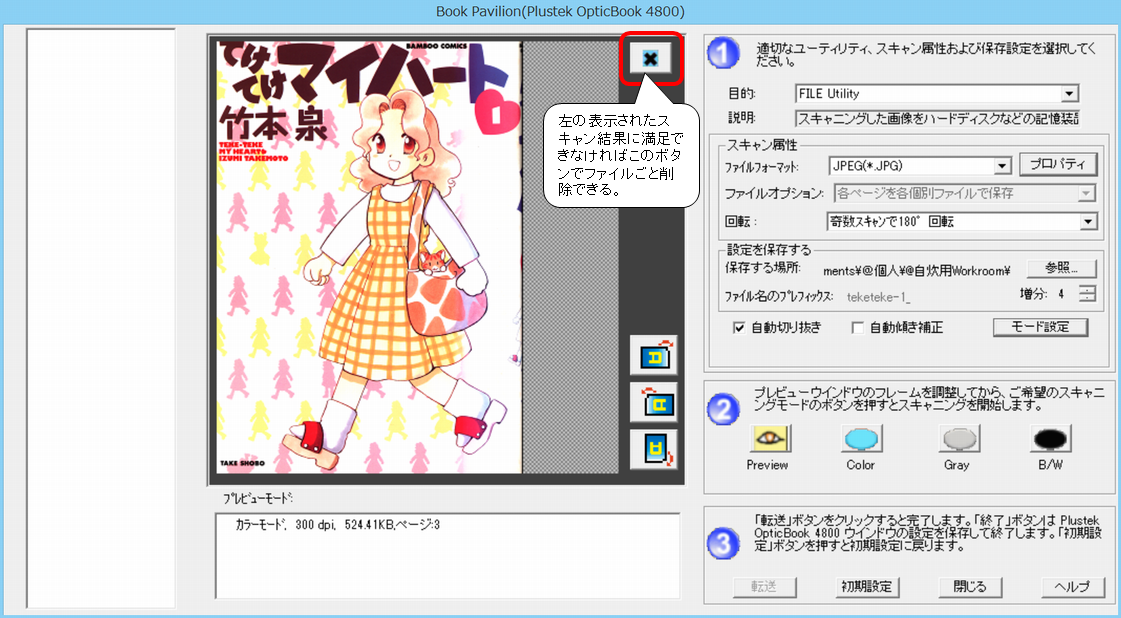Click the Book Pavilion title bar text
Viewport: 1121px width, 618px height.
(560, 11)
